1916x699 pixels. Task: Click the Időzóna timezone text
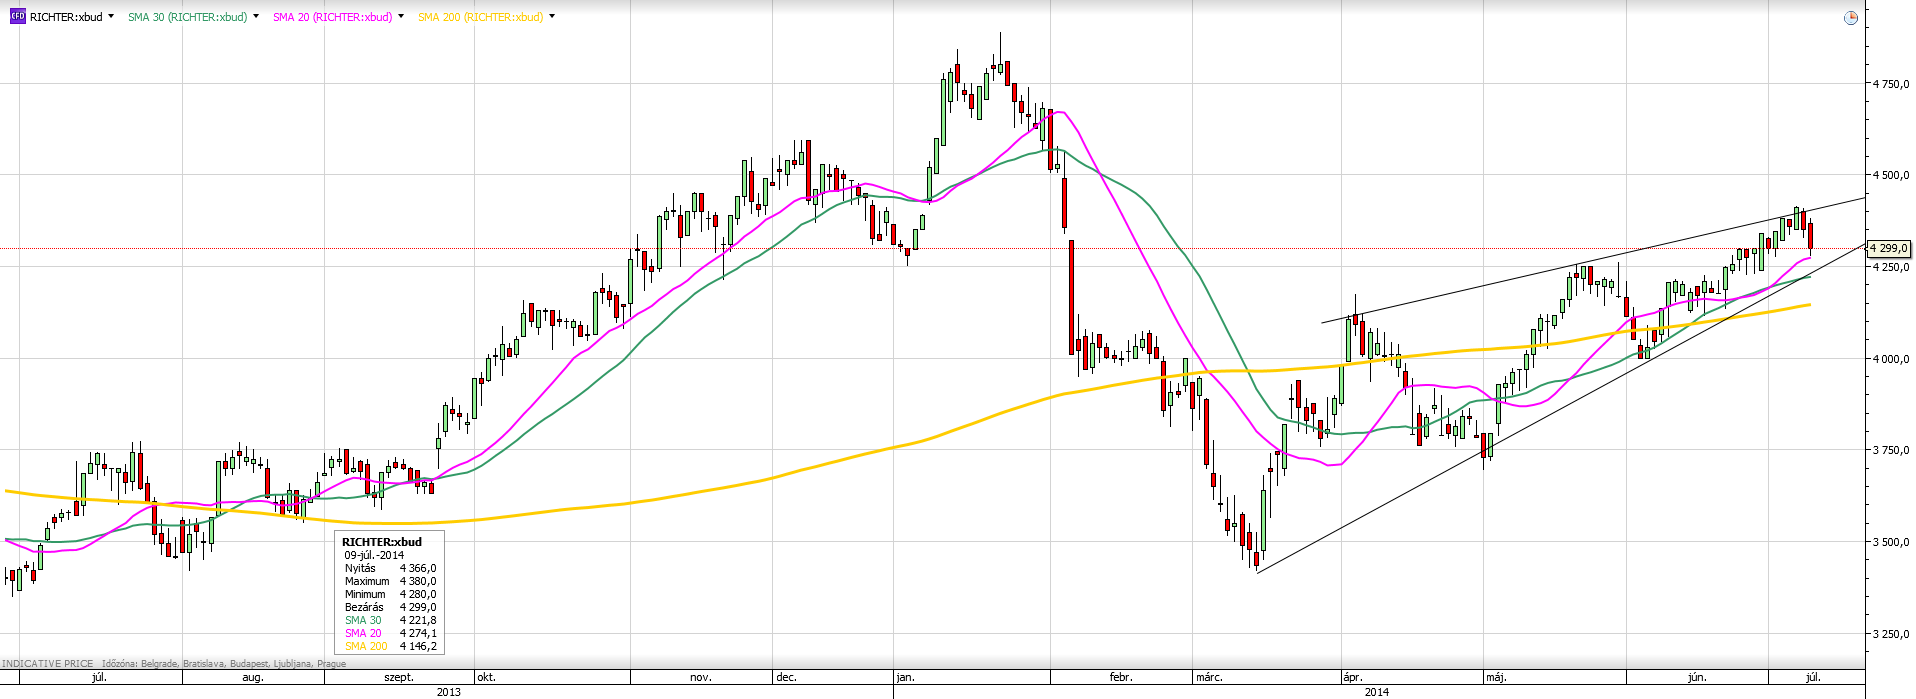(224, 663)
